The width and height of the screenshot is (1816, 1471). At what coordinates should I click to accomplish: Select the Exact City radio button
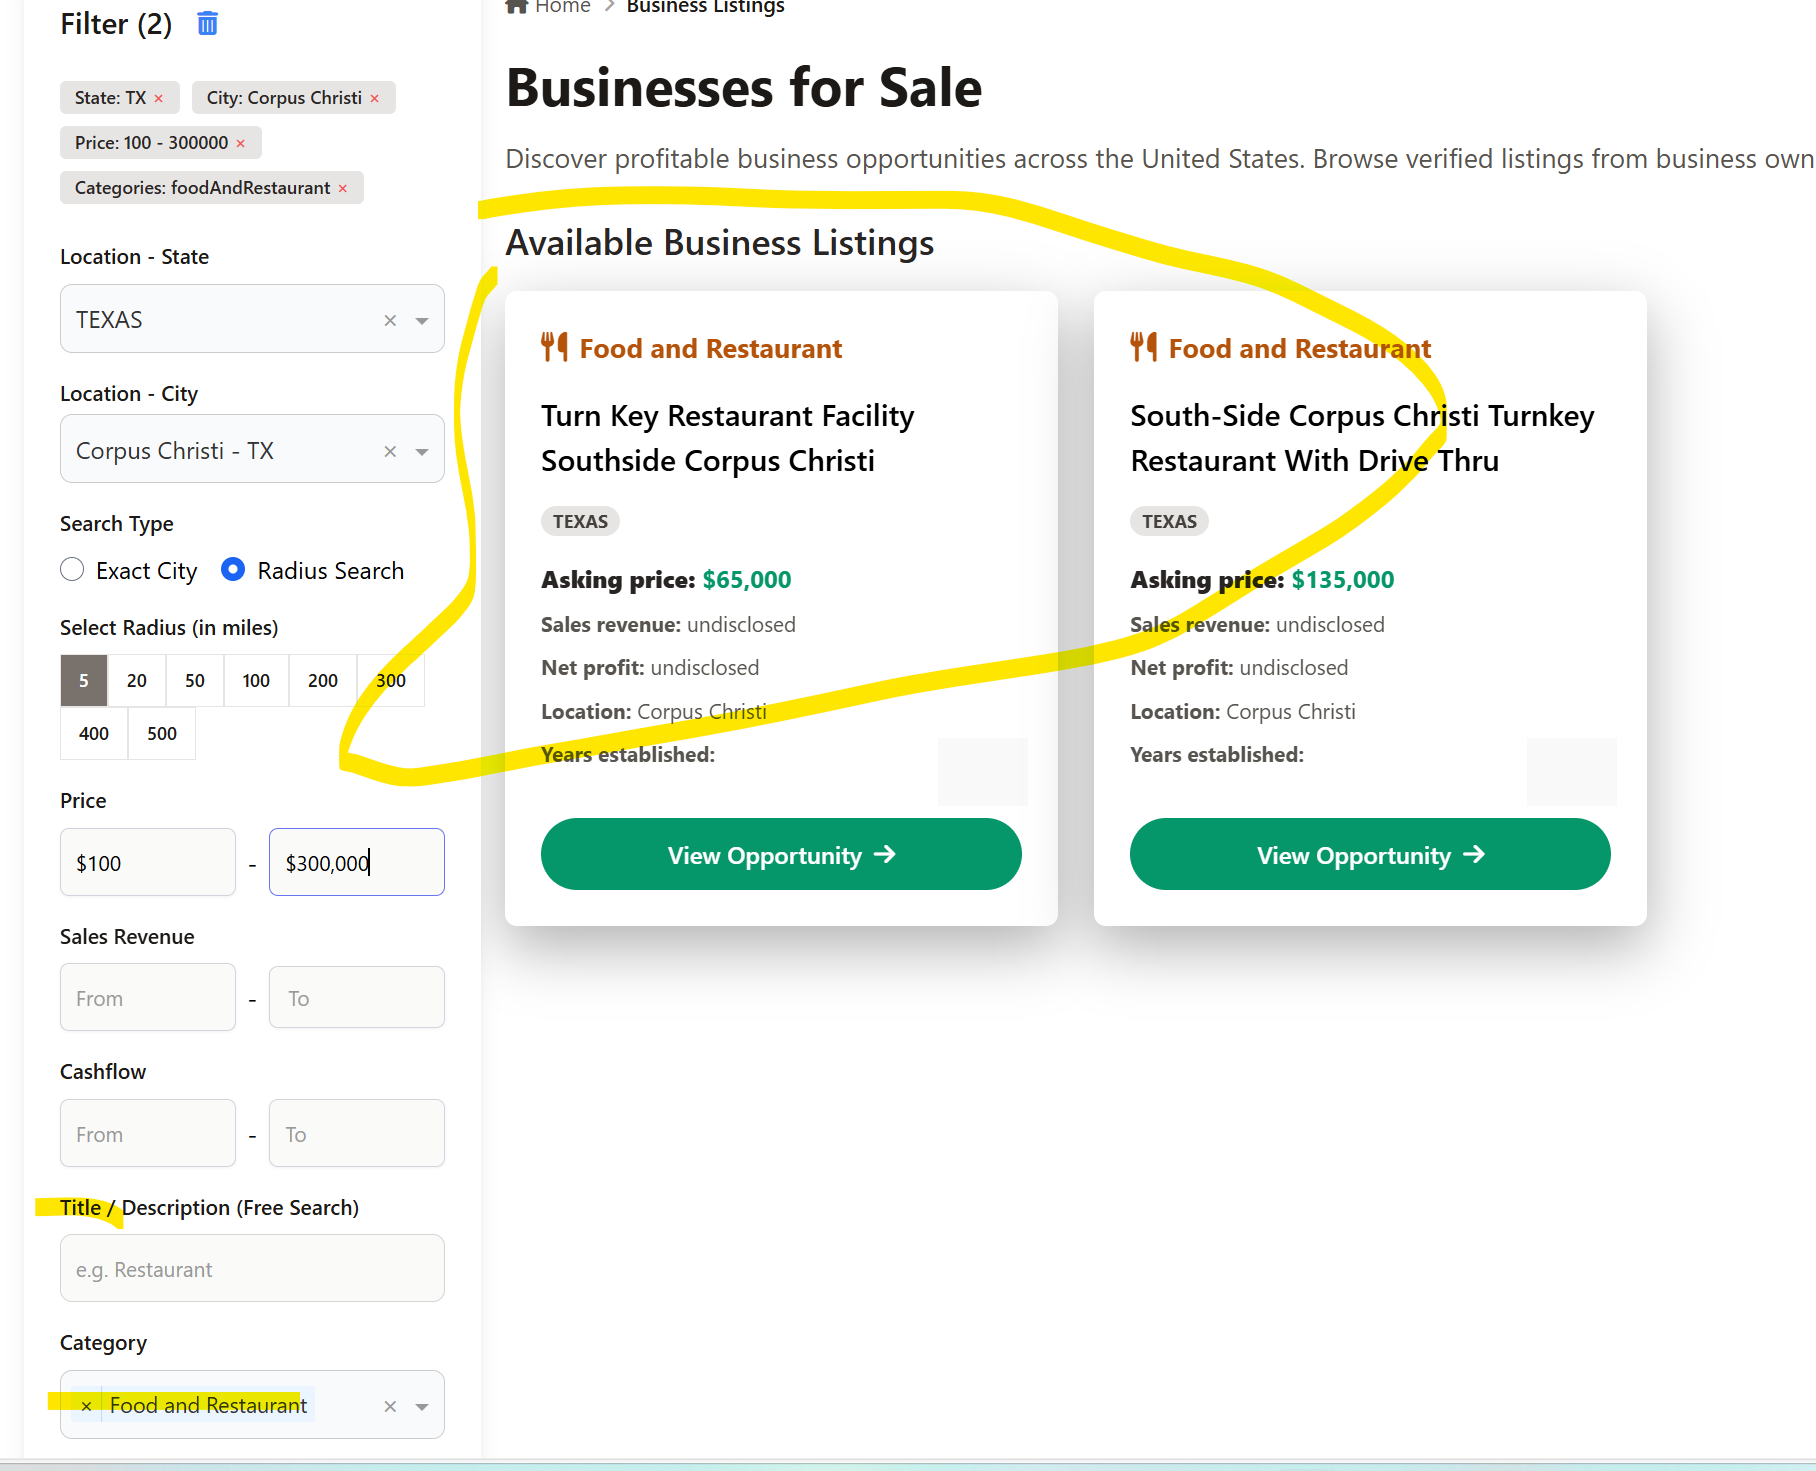tap(72, 570)
